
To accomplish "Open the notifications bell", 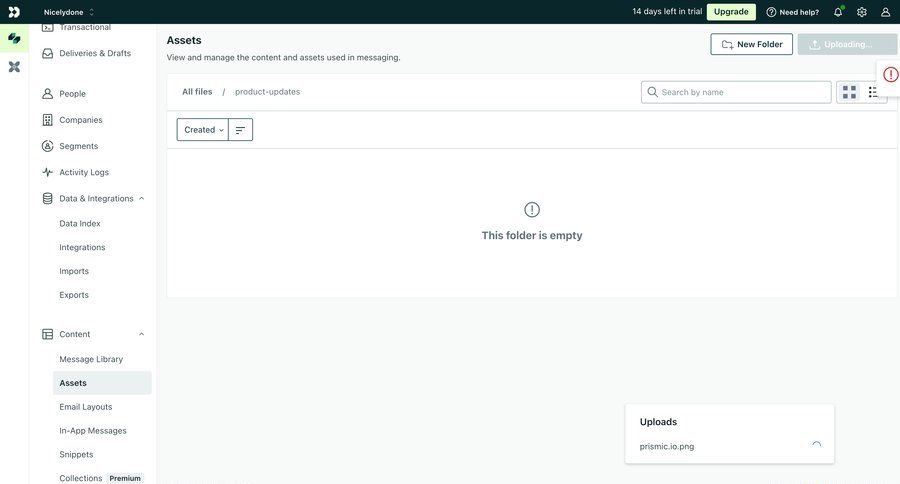I will [838, 12].
